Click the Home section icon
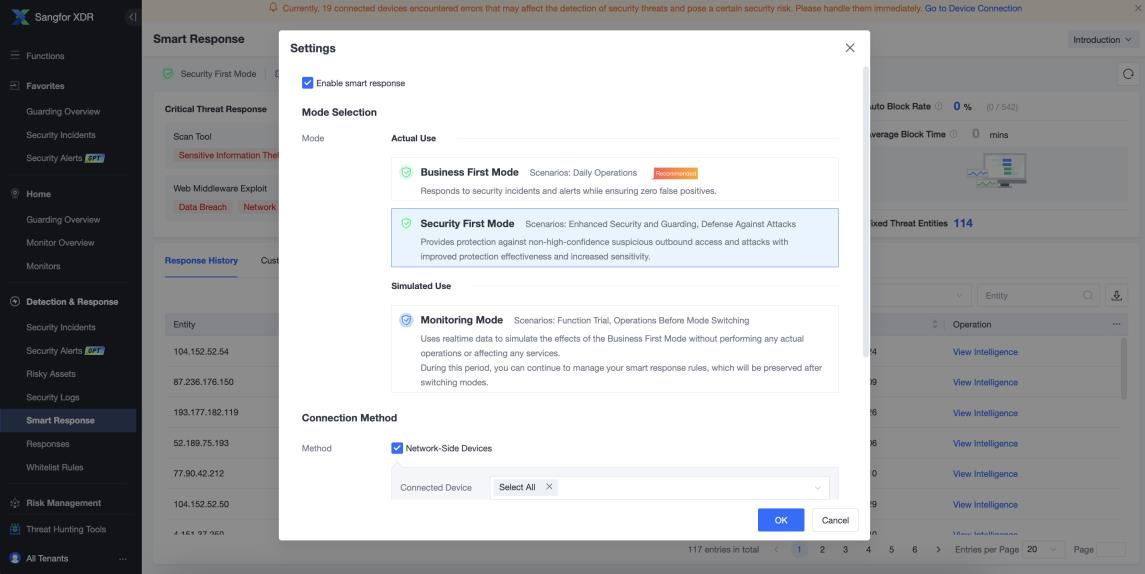1145x574 pixels. 14,194
